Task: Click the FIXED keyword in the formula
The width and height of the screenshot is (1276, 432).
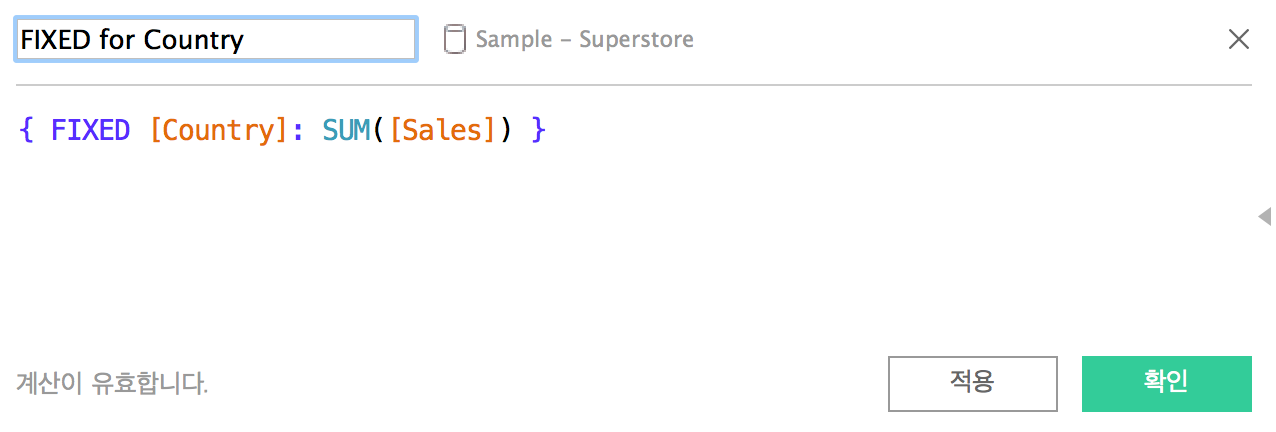Action: tap(90, 130)
